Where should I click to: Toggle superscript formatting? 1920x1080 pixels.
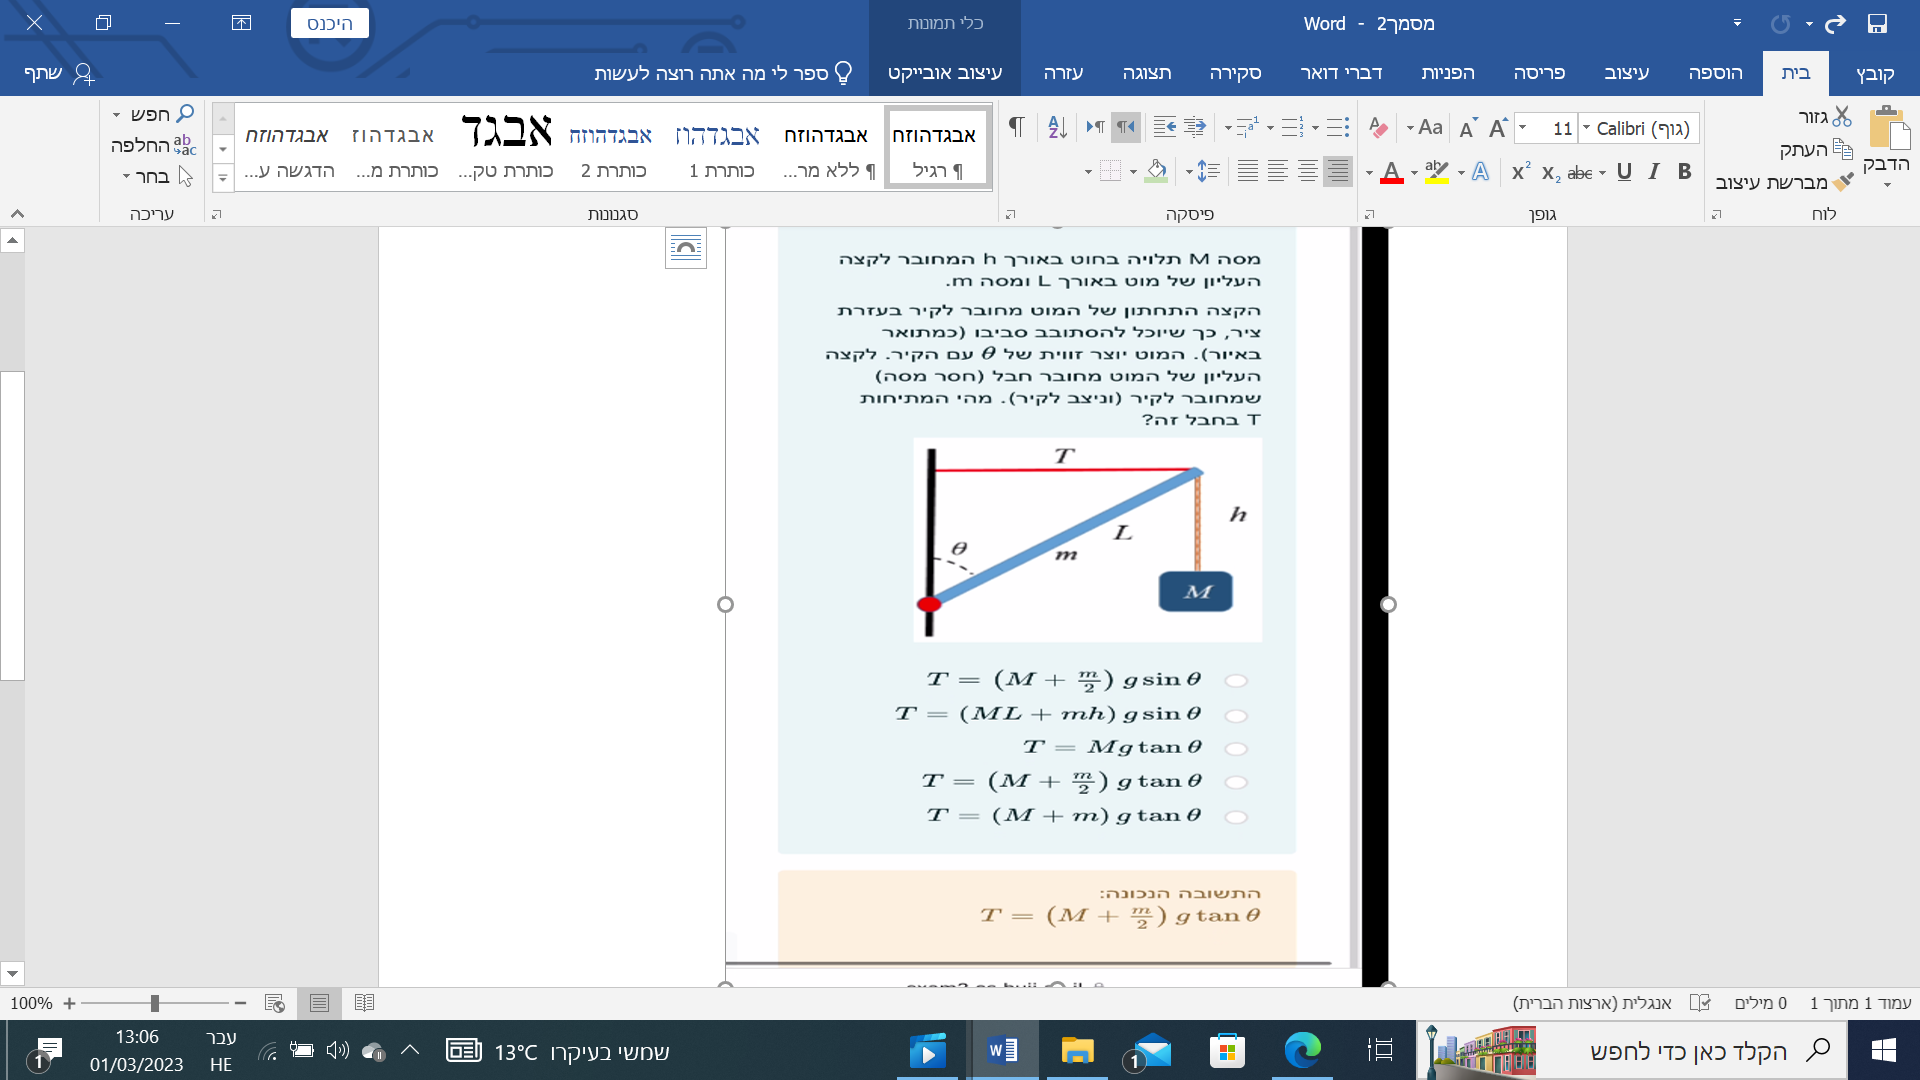[x=1521, y=171]
